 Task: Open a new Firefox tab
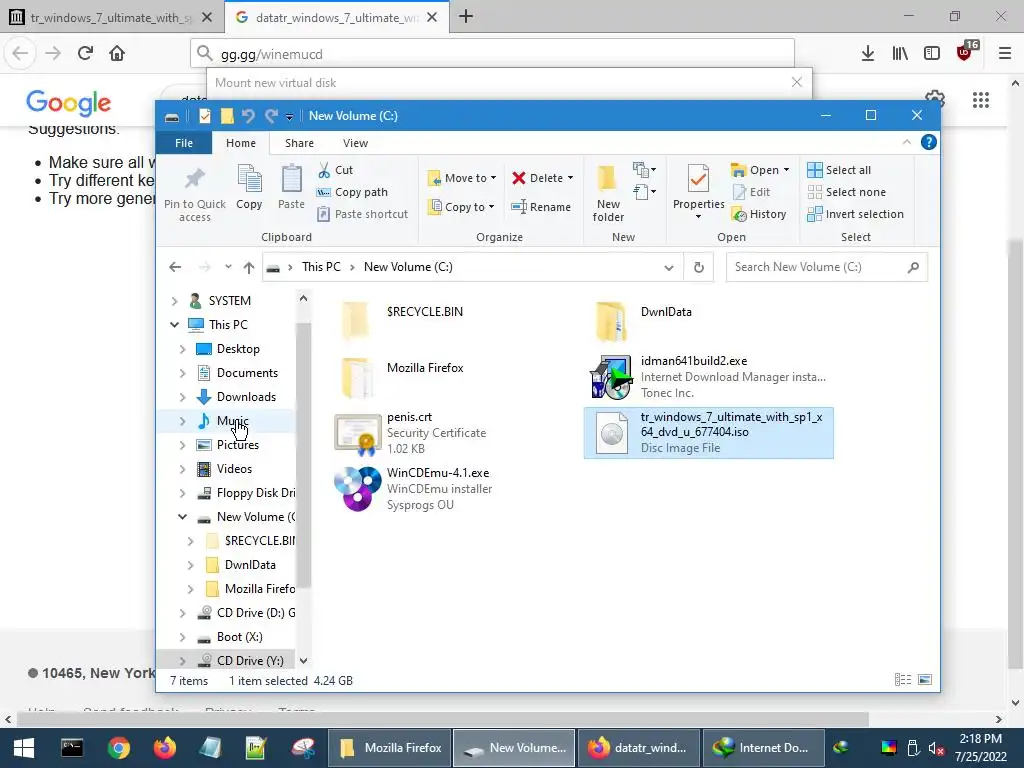pos(466,17)
